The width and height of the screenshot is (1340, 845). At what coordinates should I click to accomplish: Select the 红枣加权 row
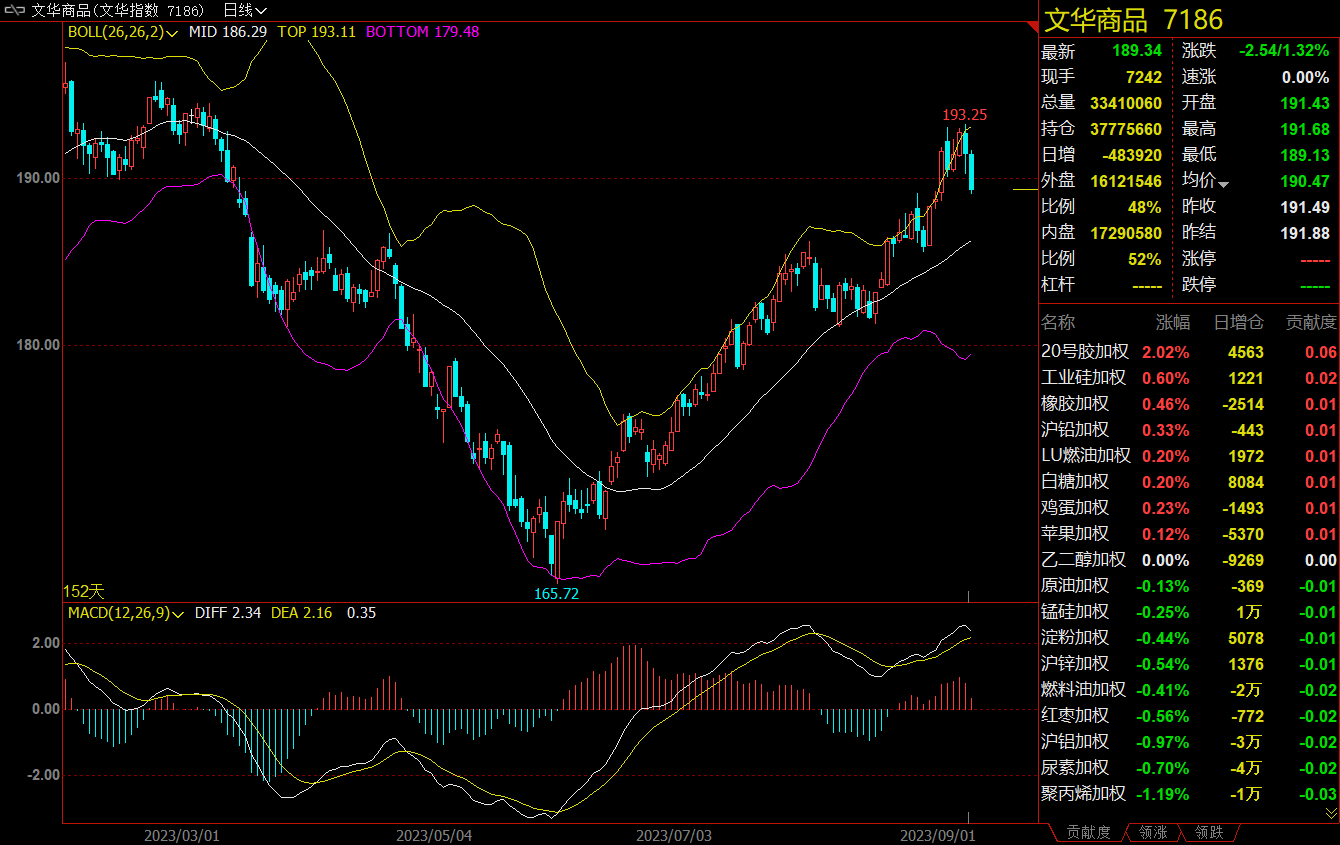point(1189,716)
